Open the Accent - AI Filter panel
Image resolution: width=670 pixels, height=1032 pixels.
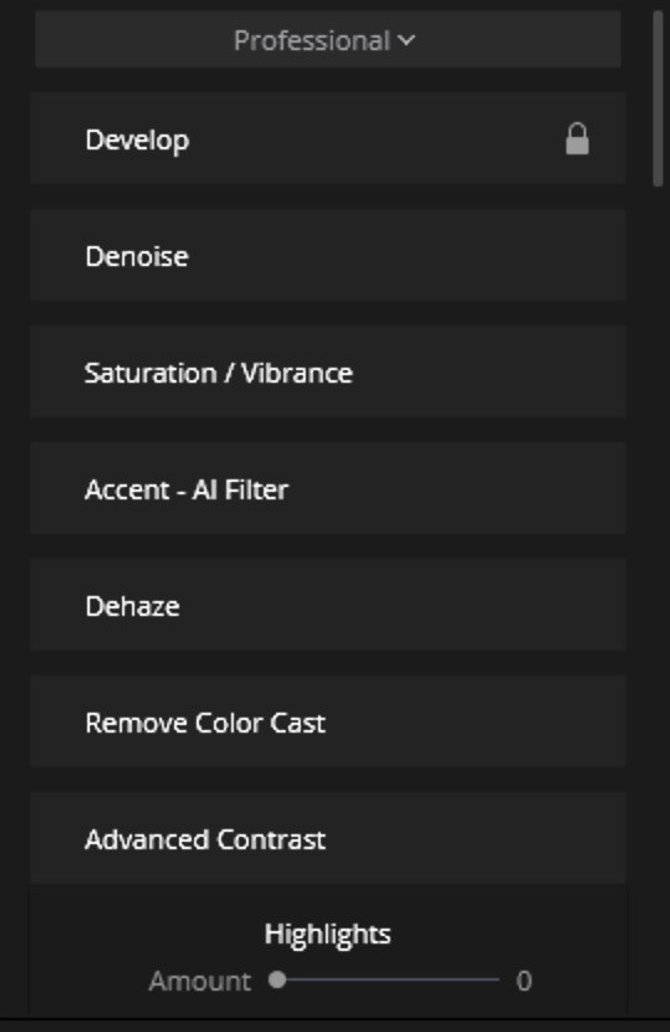click(328, 488)
